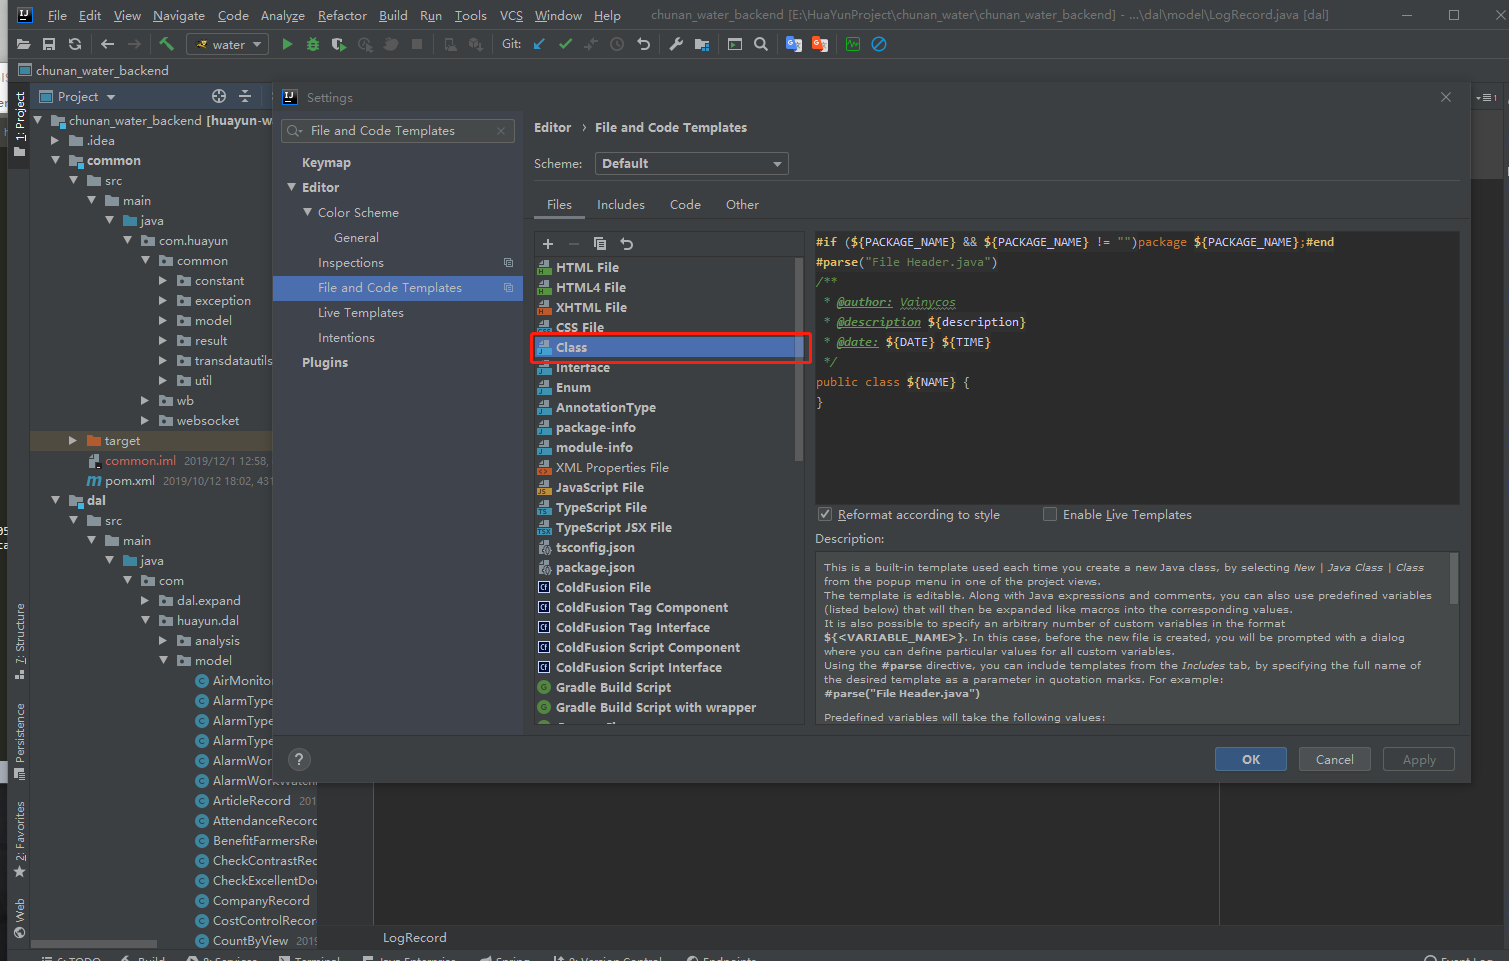Click the OK button
1509x961 pixels.
1251,759
